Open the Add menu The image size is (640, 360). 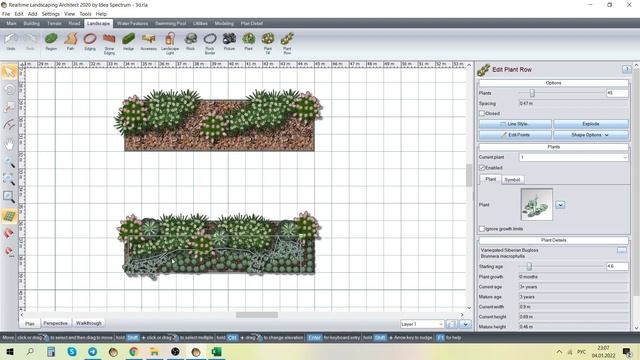(x=32, y=14)
